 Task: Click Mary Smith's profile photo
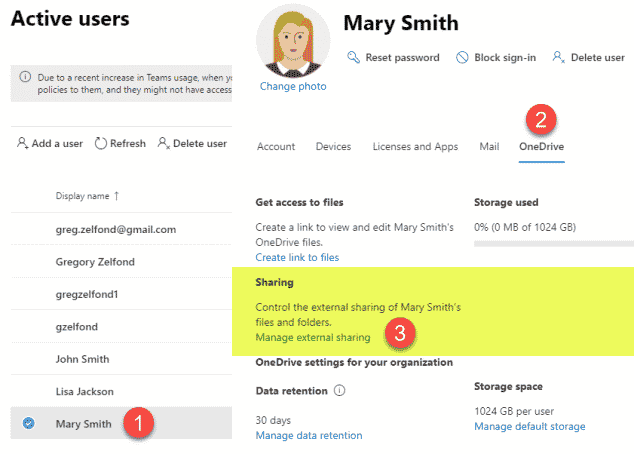[293, 41]
